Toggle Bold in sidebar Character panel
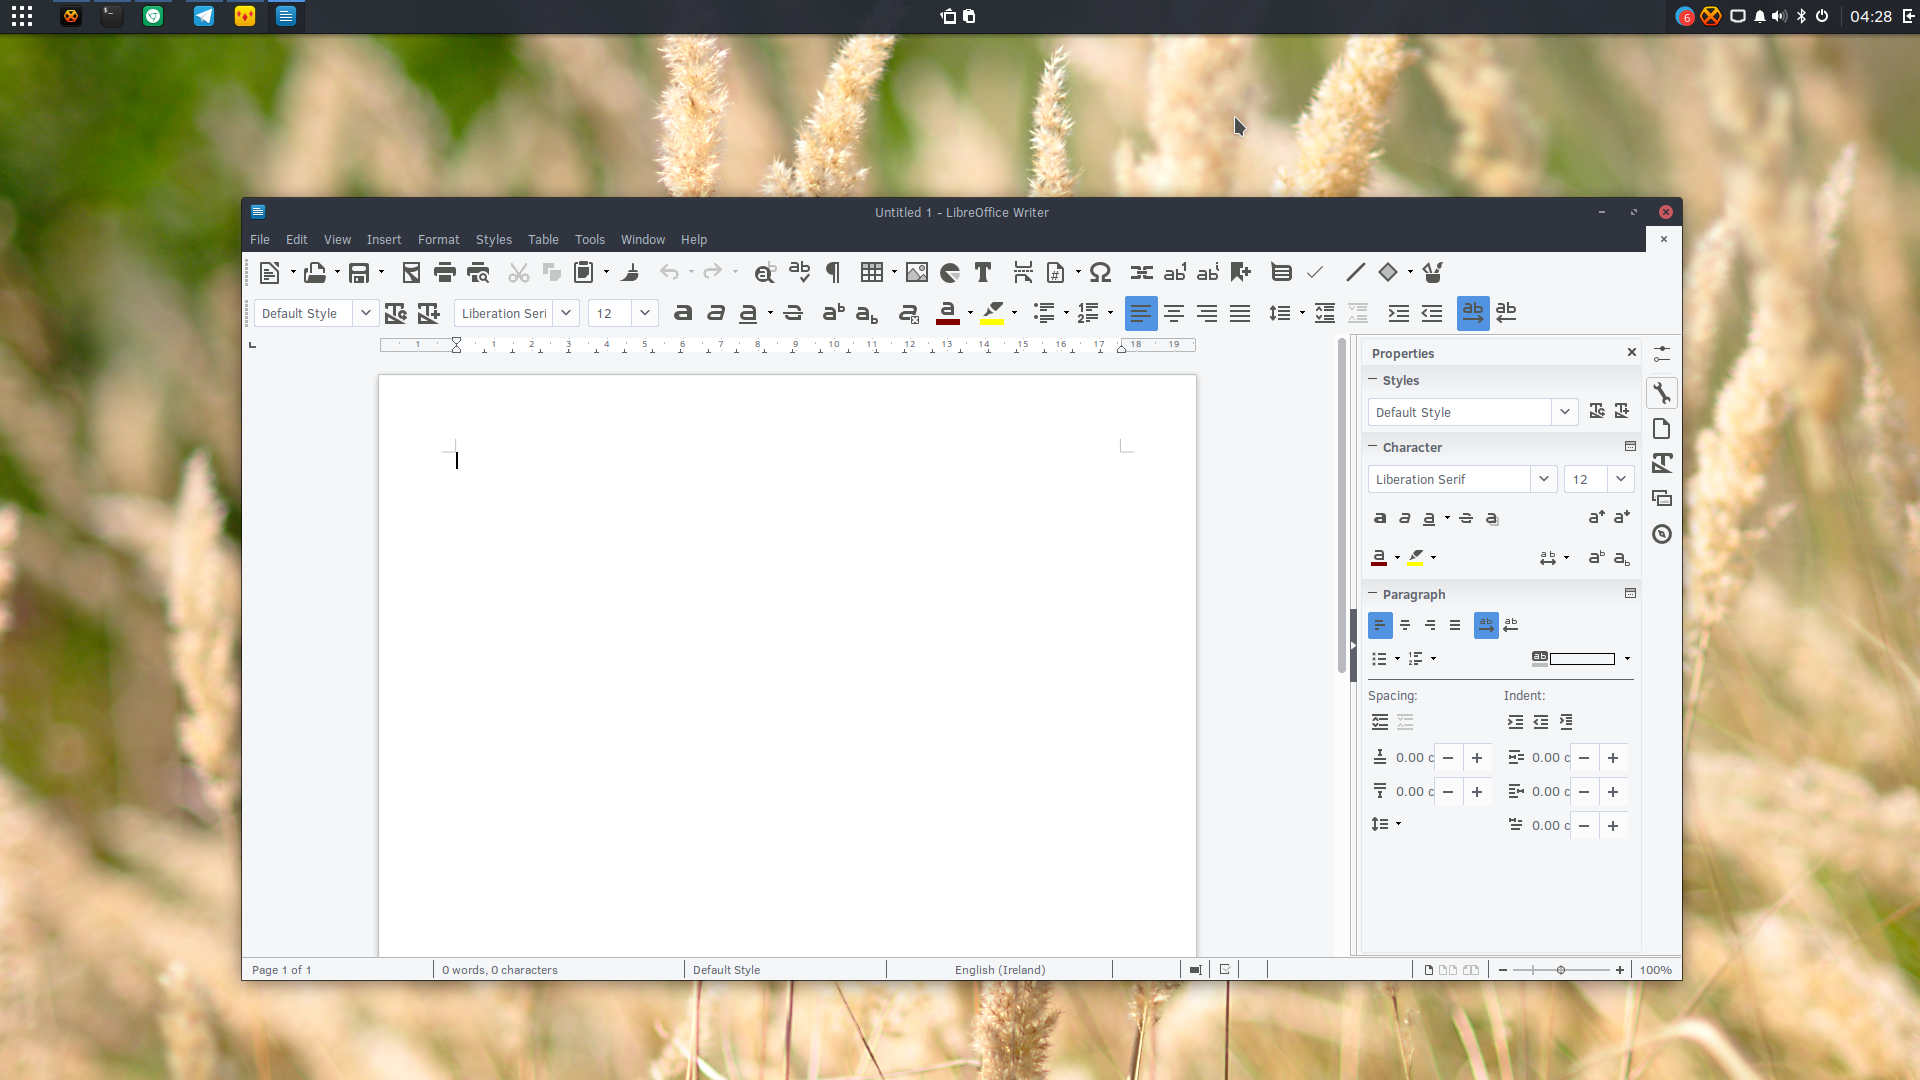Viewport: 1920px width, 1080px height. coord(1380,518)
